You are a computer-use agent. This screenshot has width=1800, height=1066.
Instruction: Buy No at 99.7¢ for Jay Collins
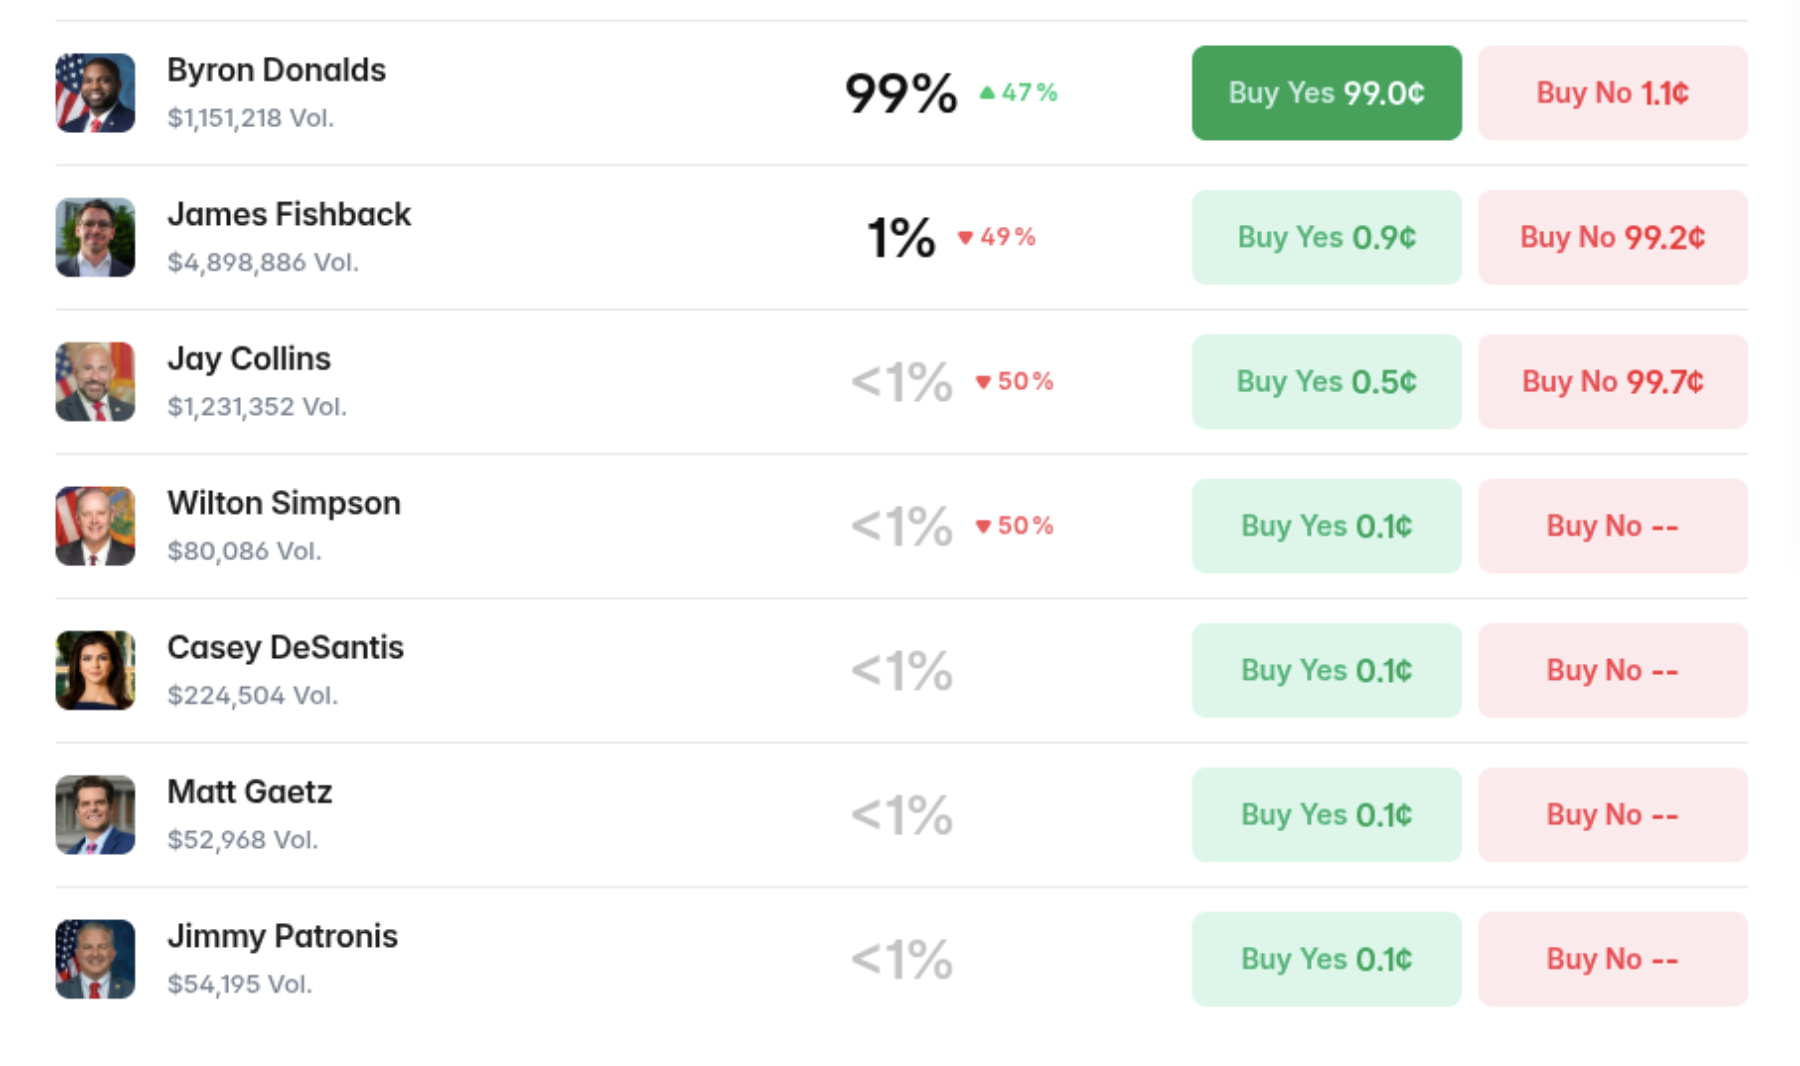[x=1612, y=382]
